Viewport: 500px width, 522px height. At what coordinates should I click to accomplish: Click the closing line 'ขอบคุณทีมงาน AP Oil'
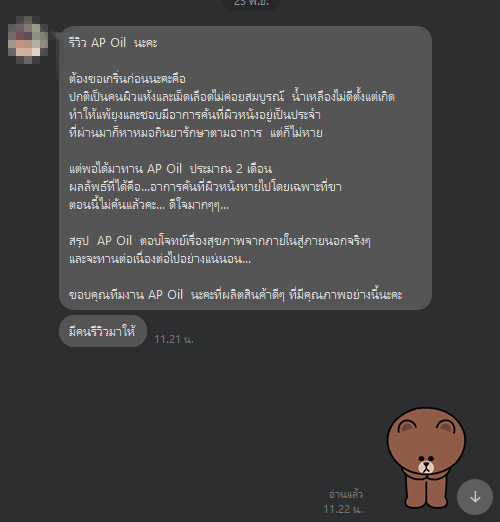[235, 295]
